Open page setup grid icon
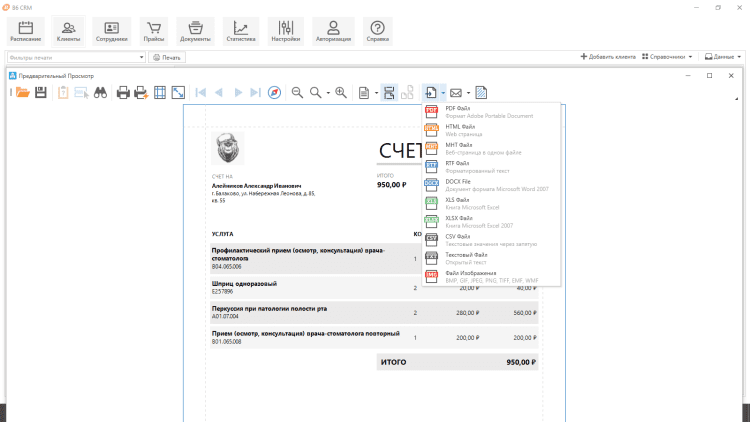 click(x=160, y=92)
